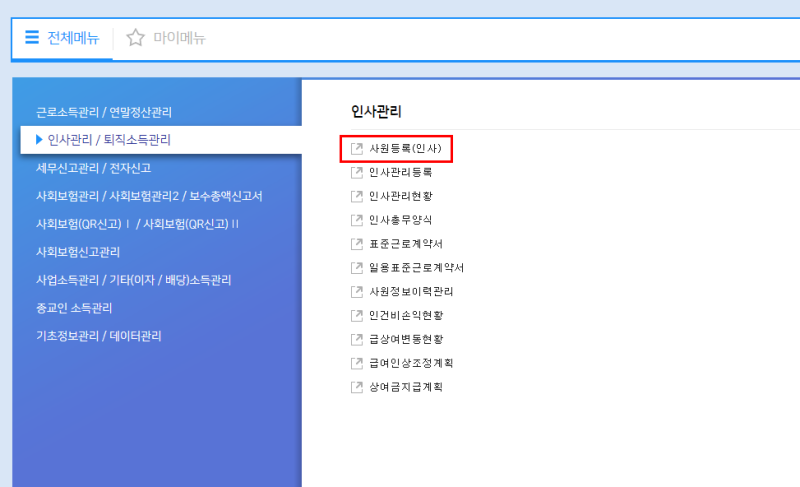Click the 마이메뉴 star icon
Viewport: 800px width, 487px height.
click(x=135, y=38)
